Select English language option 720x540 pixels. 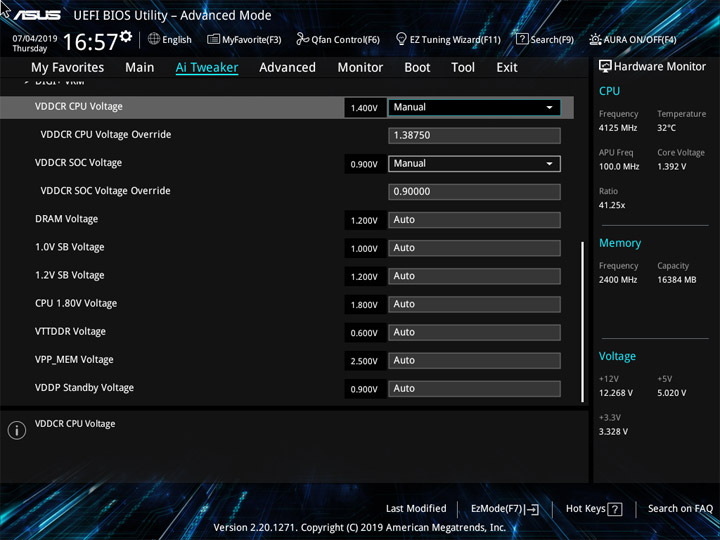[x=177, y=39]
